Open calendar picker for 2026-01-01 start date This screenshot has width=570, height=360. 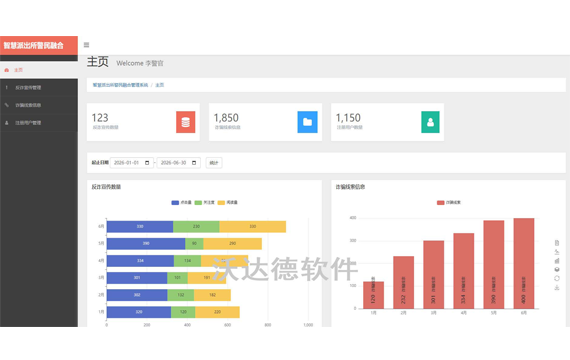click(x=147, y=163)
